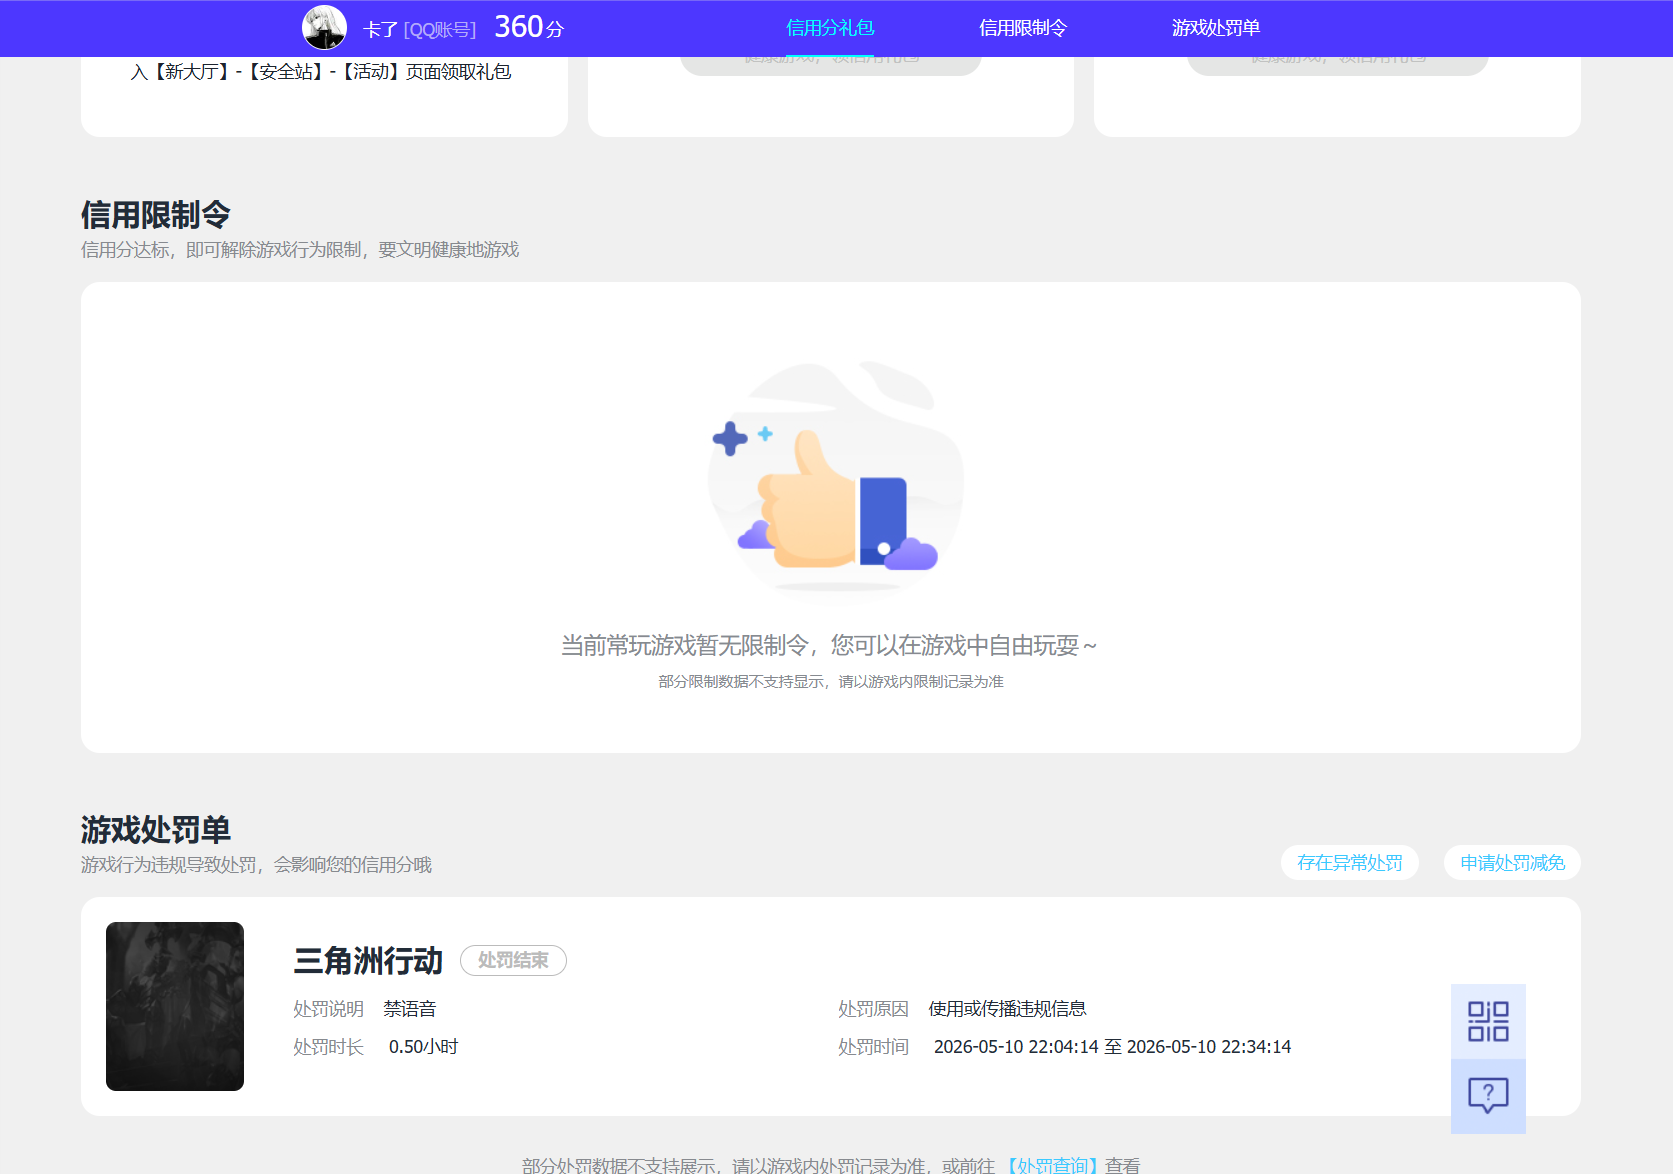Click the user avatar in header
The height and width of the screenshot is (1174, 1673).
tap(325, 28)
